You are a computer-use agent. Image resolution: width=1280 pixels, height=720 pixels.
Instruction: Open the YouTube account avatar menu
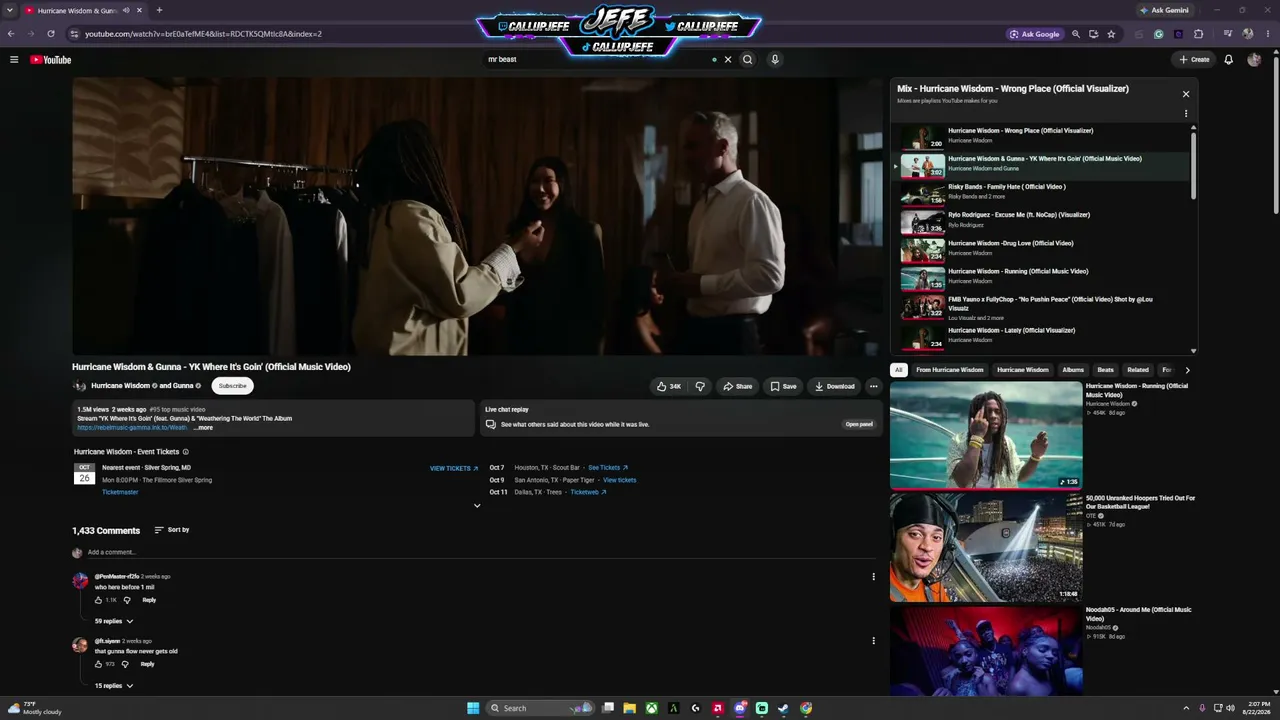click(x=1254, y=60)
